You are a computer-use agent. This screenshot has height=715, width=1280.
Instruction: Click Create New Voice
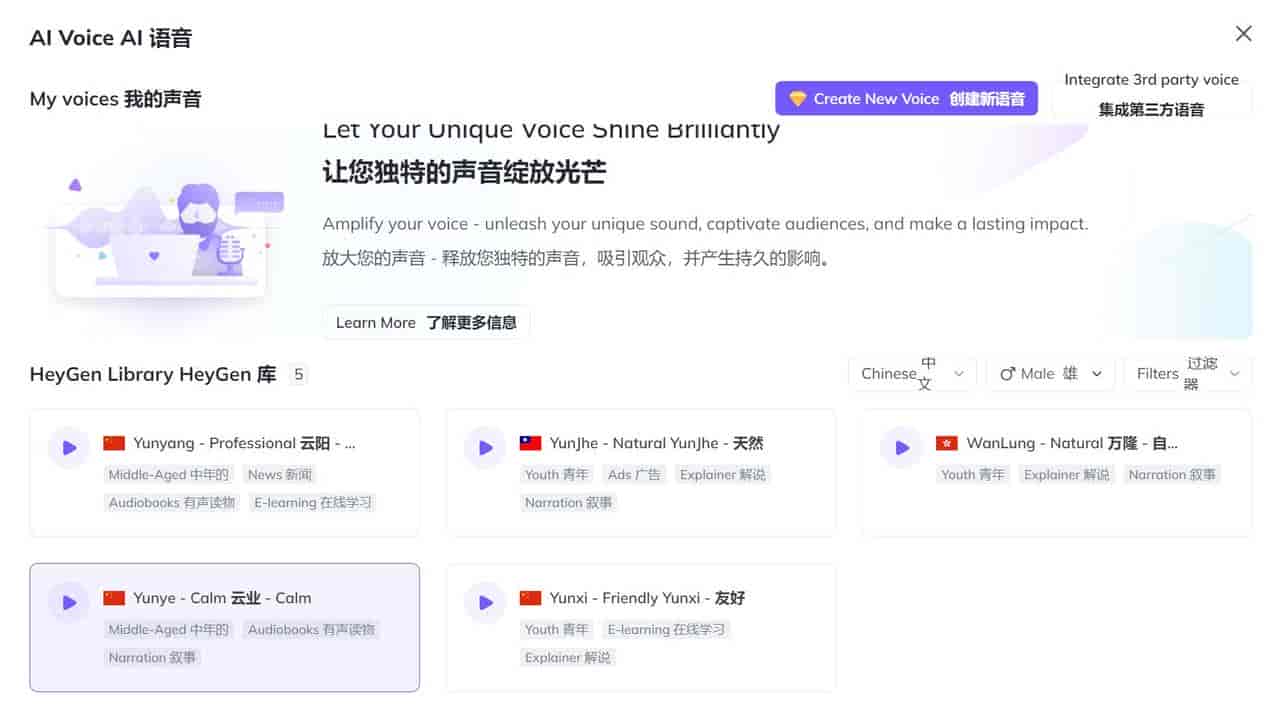tap(905, 98)
